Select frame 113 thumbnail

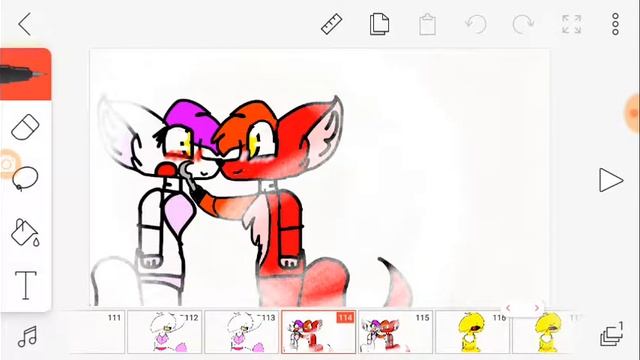242,332
